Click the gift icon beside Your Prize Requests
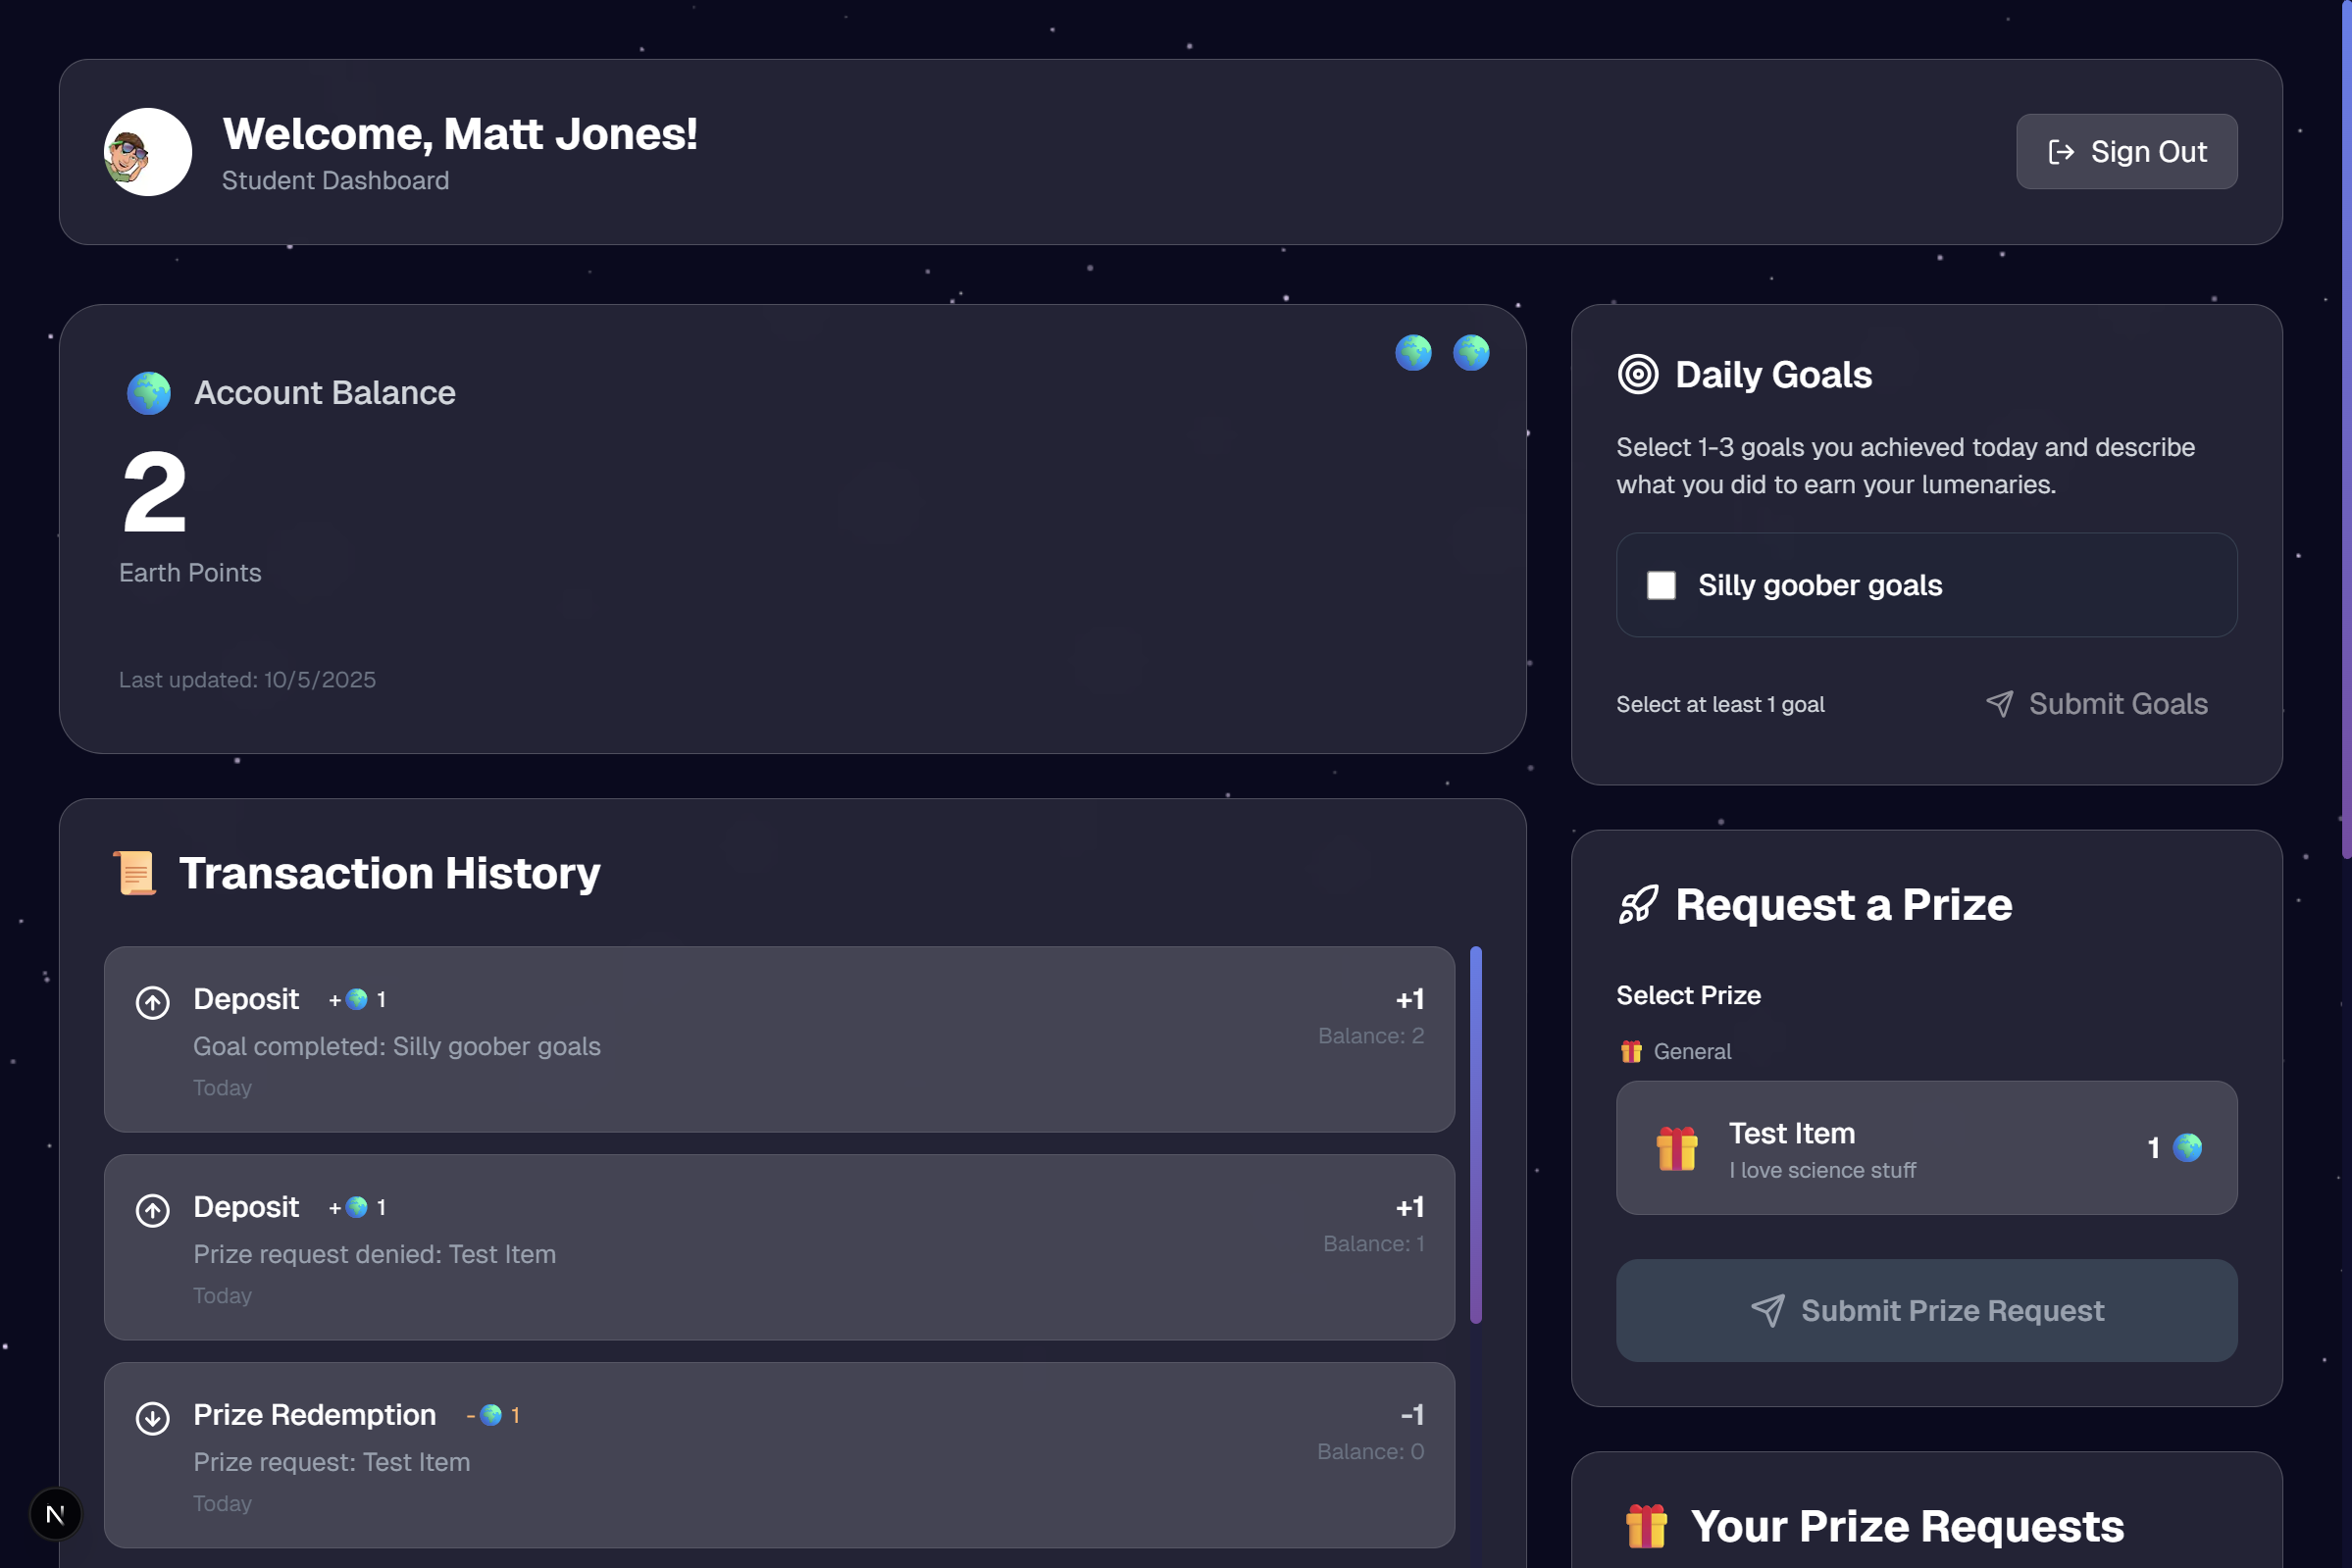The height and width of the screenshot is (1568, 2352). click(x=1646, y=1525)
